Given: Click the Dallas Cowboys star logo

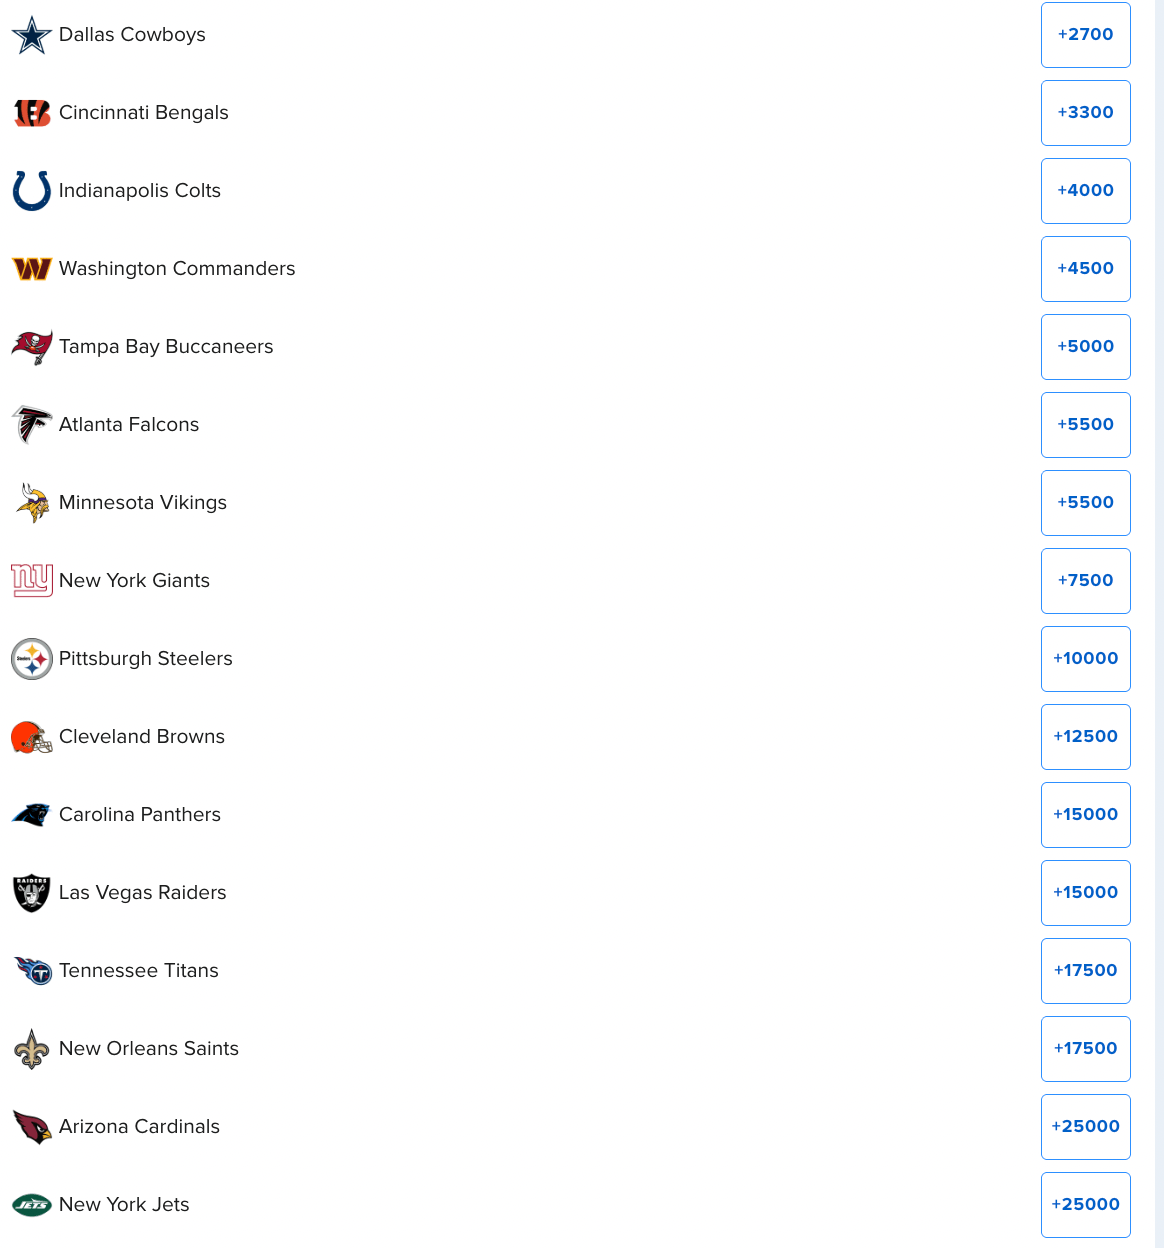Looking at the screenshot, I should [32, 35].
